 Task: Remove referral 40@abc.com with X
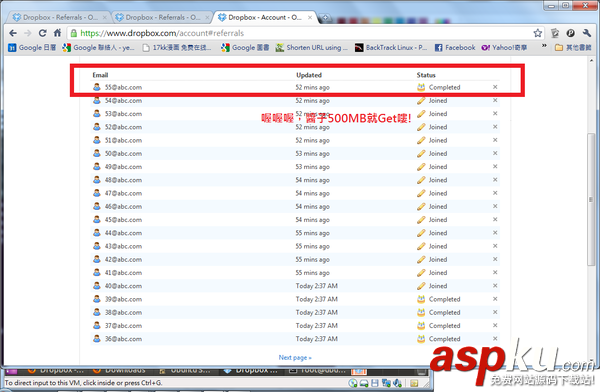click(x=495, y=286)
